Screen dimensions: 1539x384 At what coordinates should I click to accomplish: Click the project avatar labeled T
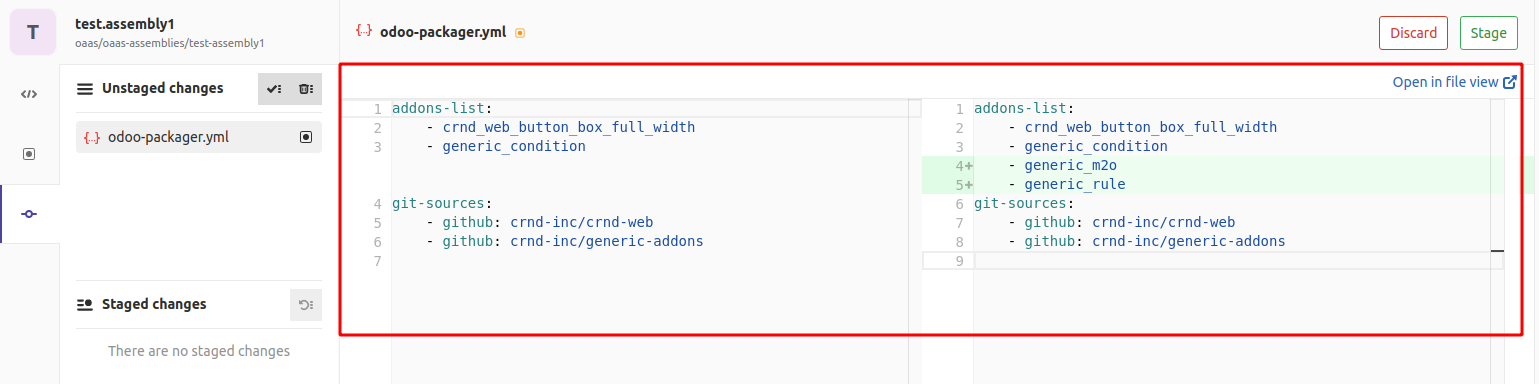click(33, 32)
